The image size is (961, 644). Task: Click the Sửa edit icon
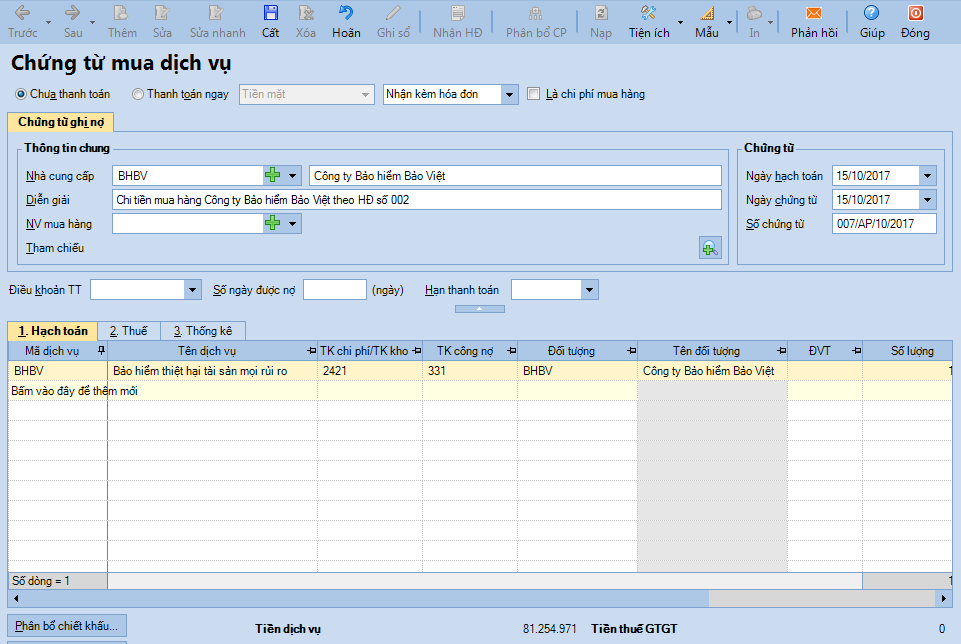pyautogui.click(x=162, y=21)
